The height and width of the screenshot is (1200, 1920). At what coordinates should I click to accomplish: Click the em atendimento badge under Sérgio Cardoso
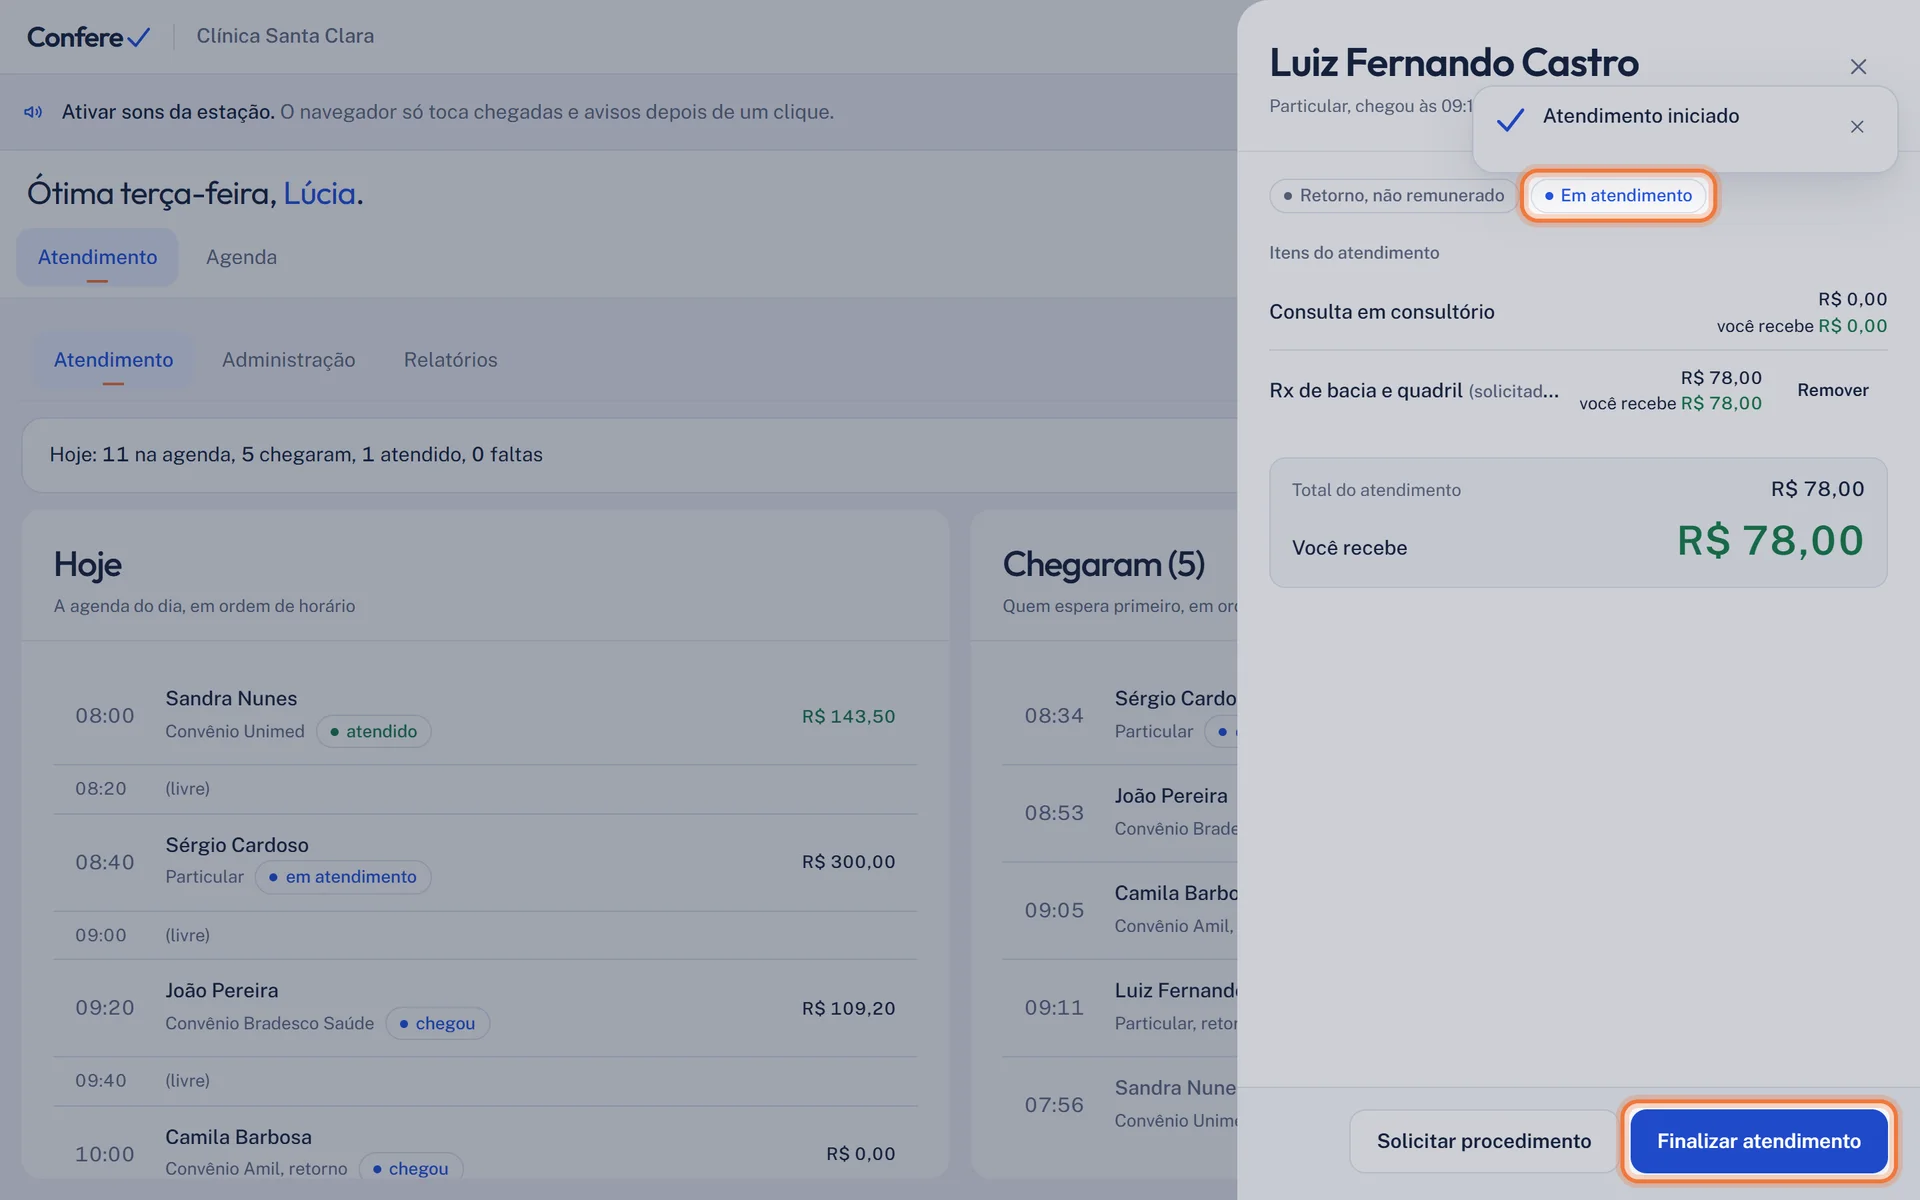(x=342, y=877)
